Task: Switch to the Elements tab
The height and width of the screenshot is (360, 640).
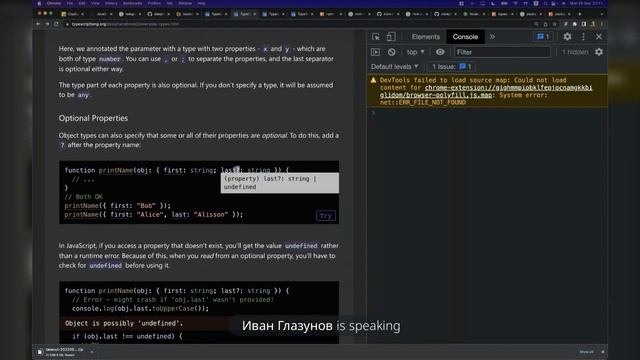Action: click(426, 37)
